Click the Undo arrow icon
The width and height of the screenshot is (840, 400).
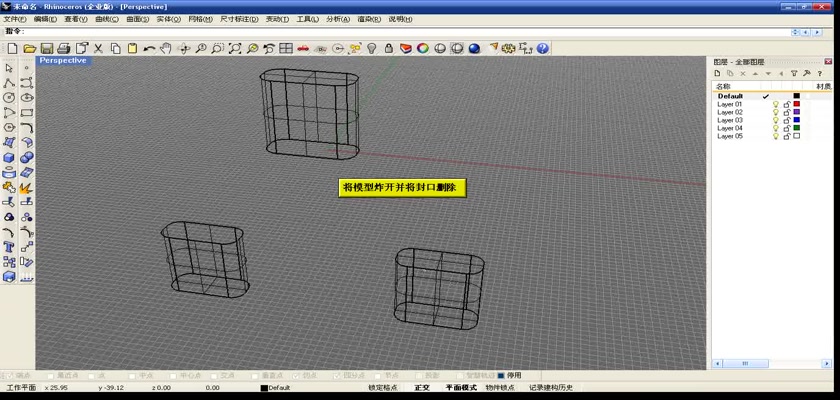[149, 48]
